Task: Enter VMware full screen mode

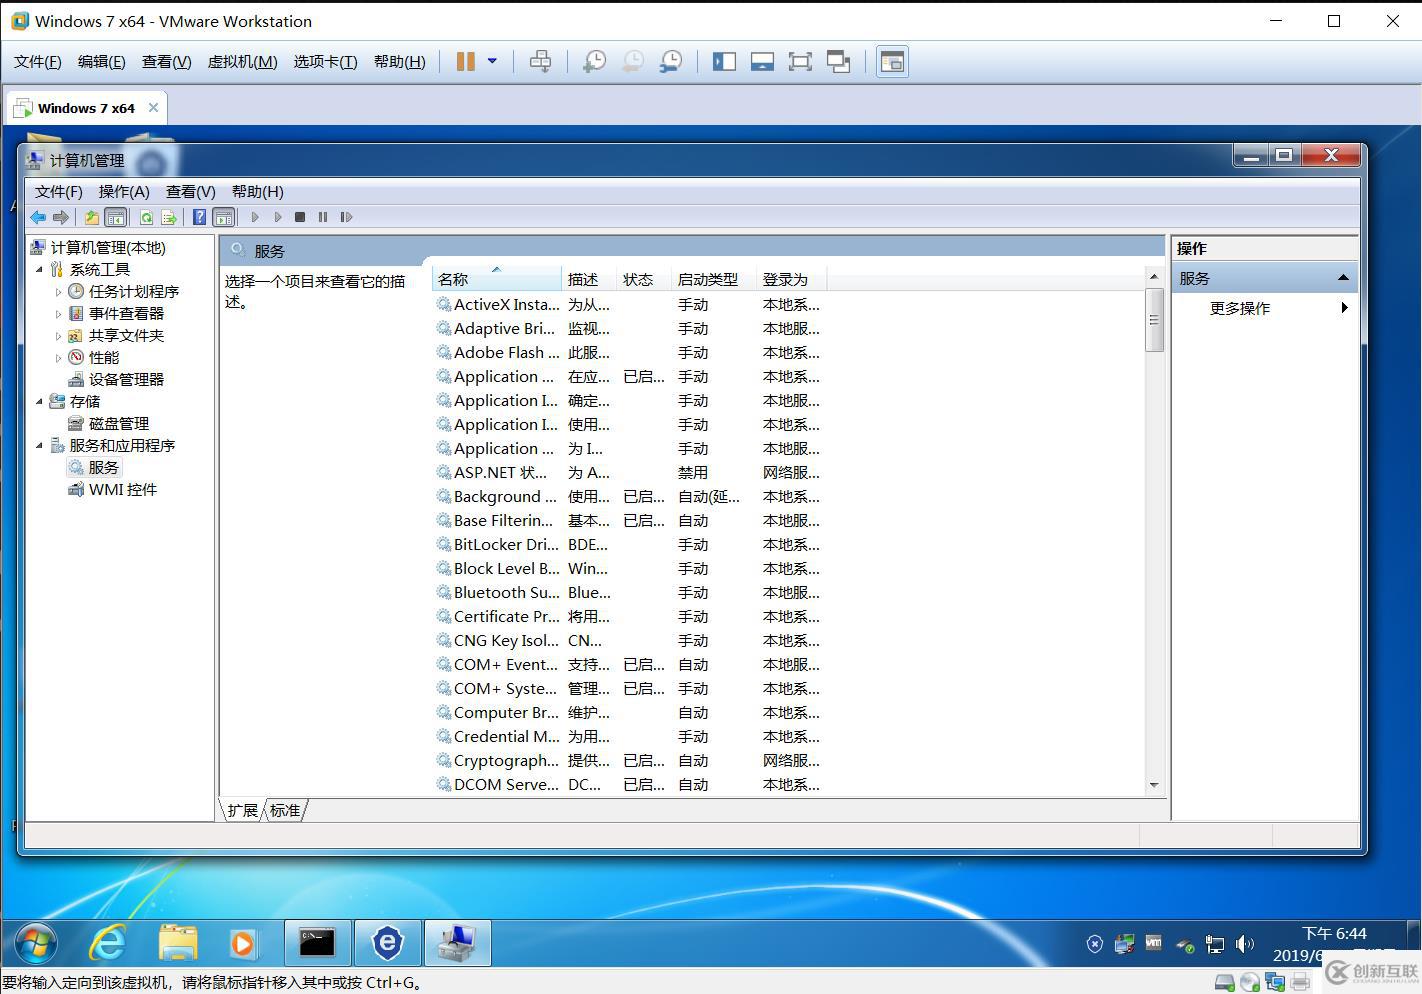Action: point(800,62)
